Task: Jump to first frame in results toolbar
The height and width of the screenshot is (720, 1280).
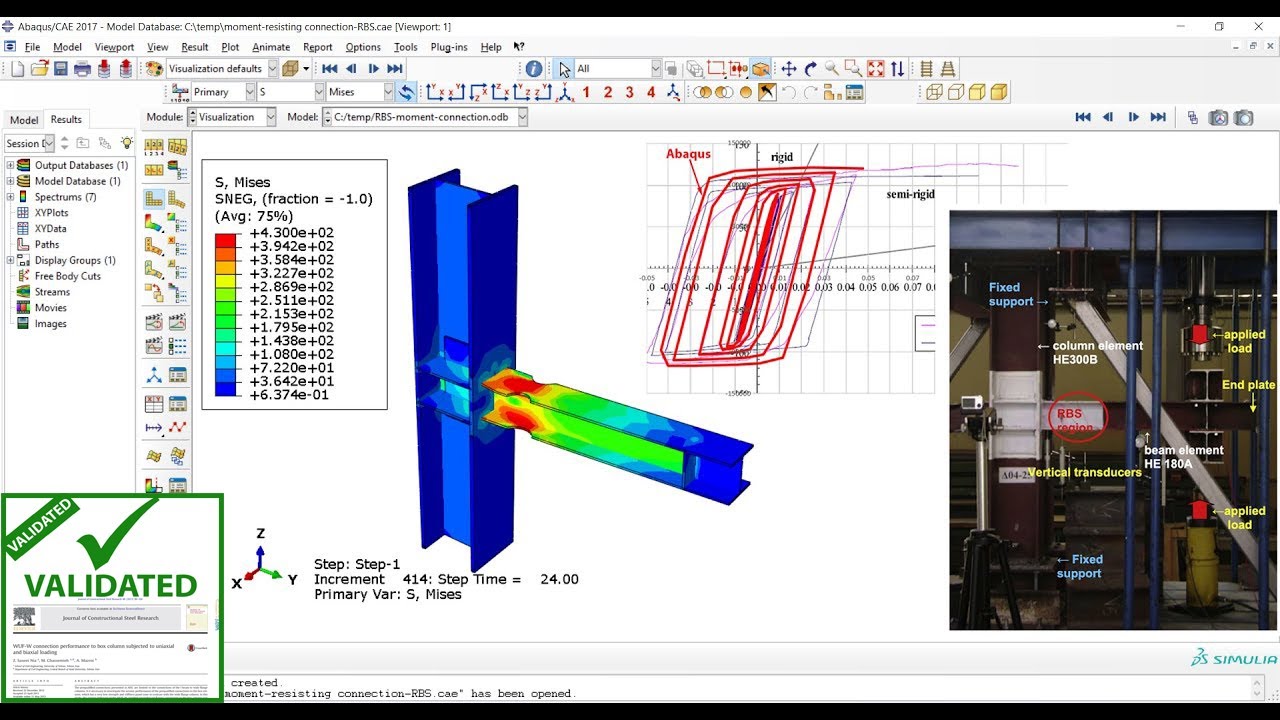Action: [x=329, y=69]
